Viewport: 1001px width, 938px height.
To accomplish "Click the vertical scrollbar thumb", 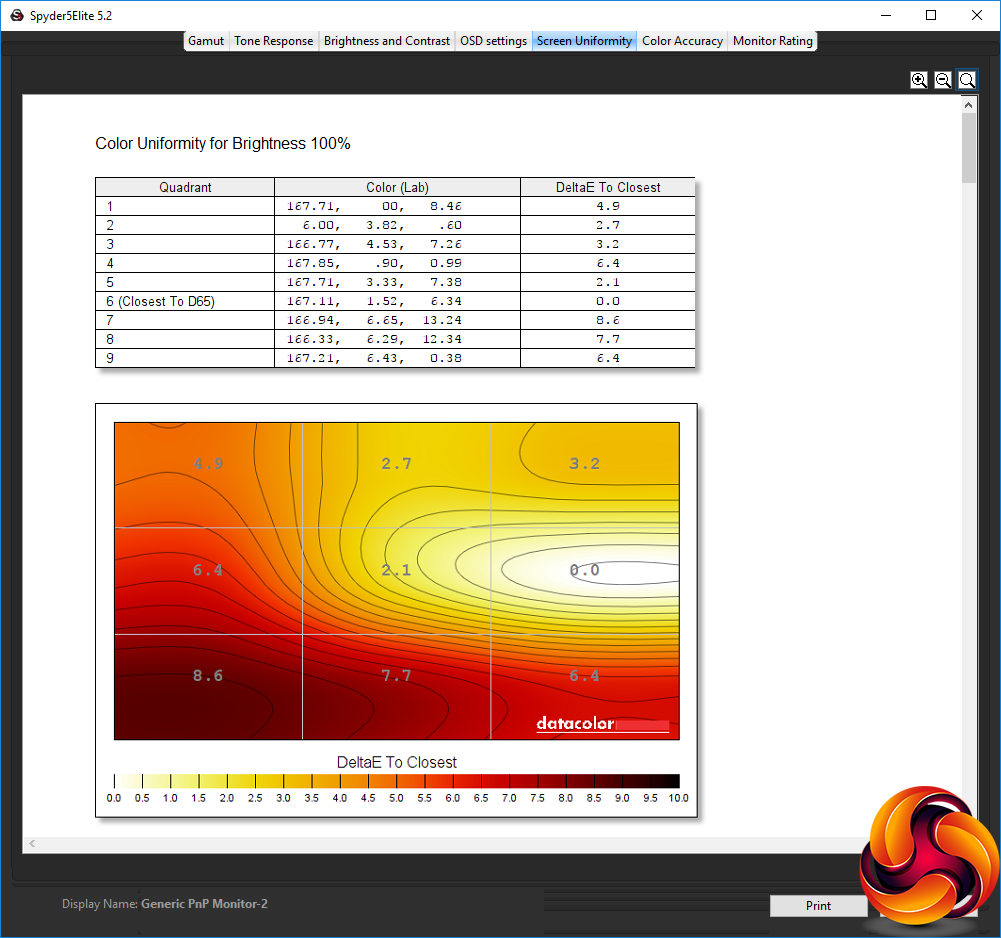I will 968,148.
